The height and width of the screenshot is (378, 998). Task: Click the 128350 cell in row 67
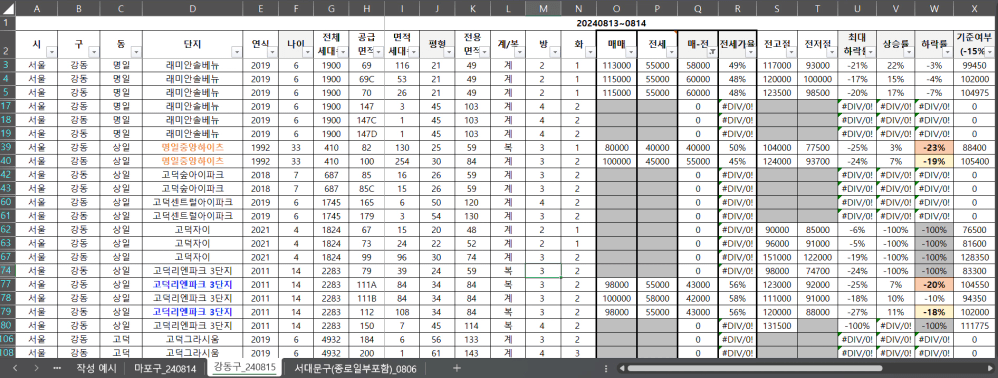[x=975, y=256]
